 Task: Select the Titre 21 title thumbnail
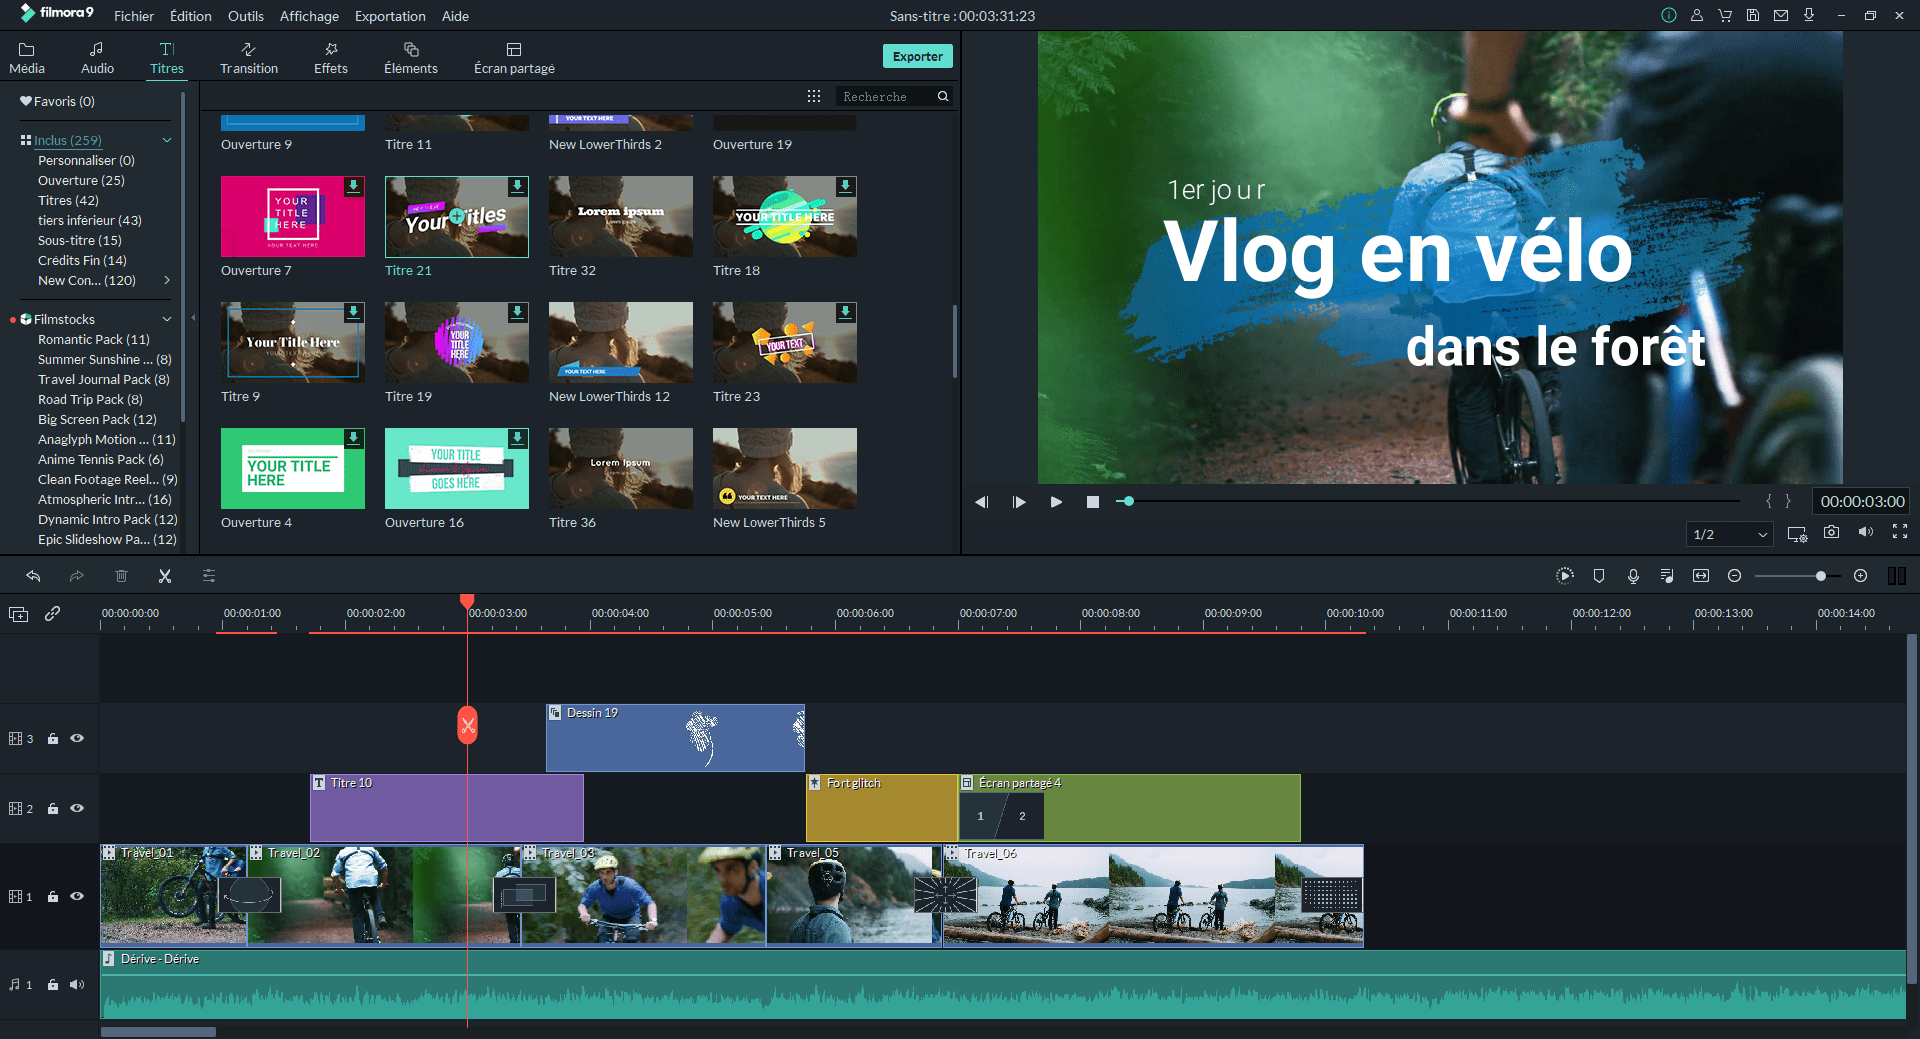456,217
